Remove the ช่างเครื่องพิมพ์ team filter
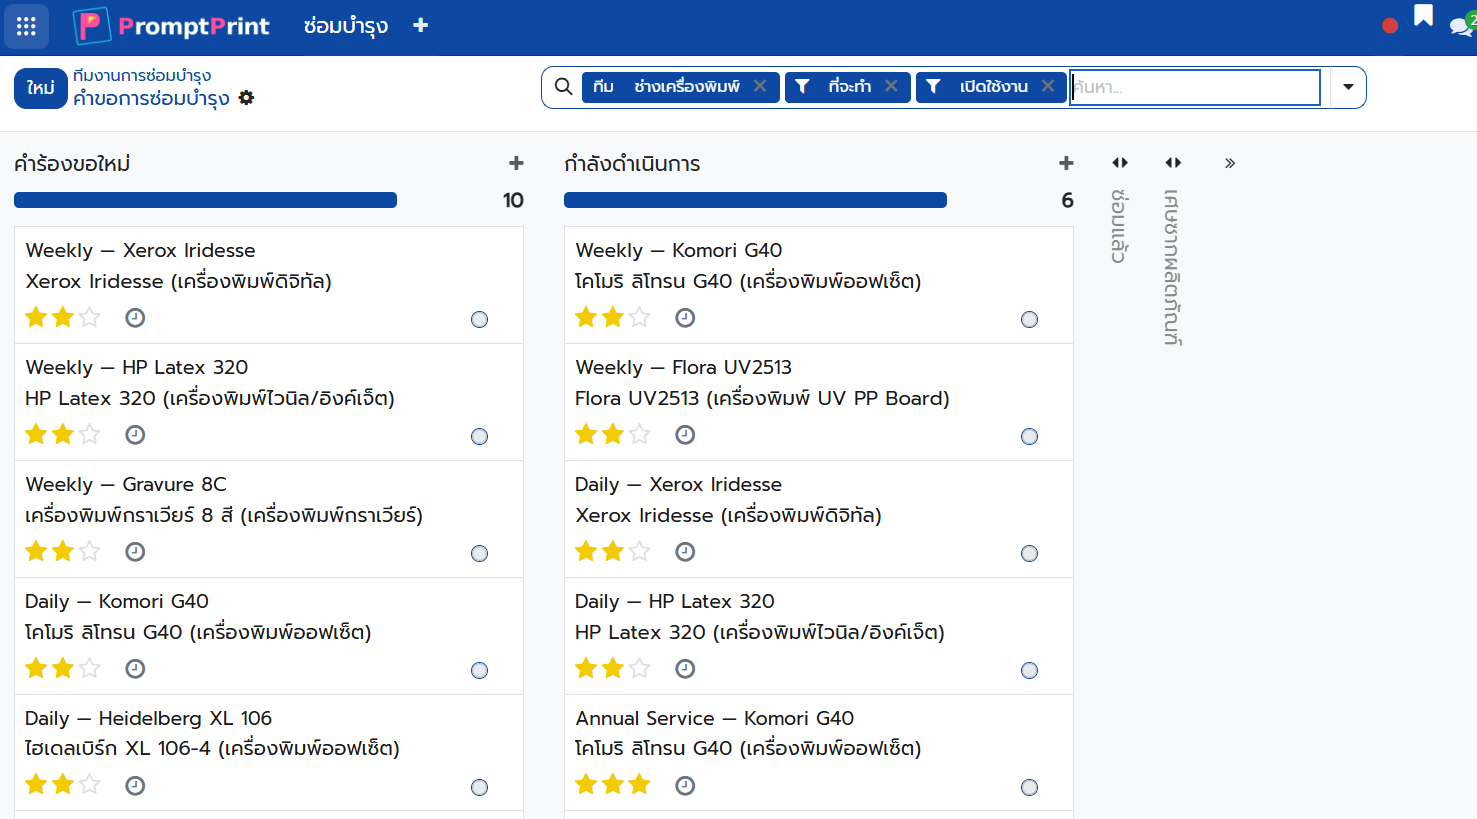Image resolution: width=1477 pixels, height=819 pixels. coord(760,86)
